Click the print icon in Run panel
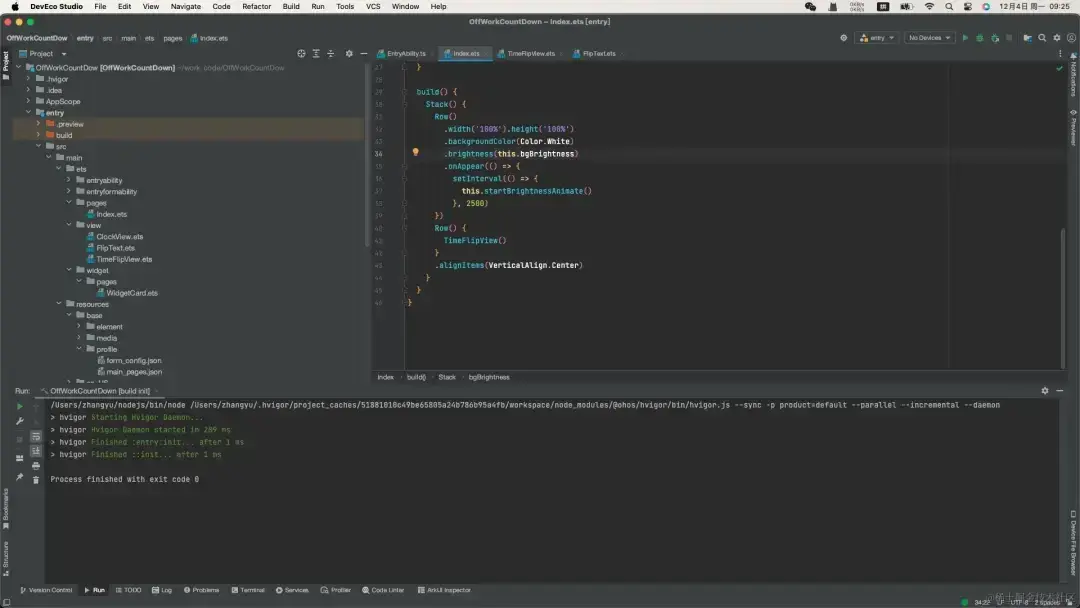 point(36,465)
